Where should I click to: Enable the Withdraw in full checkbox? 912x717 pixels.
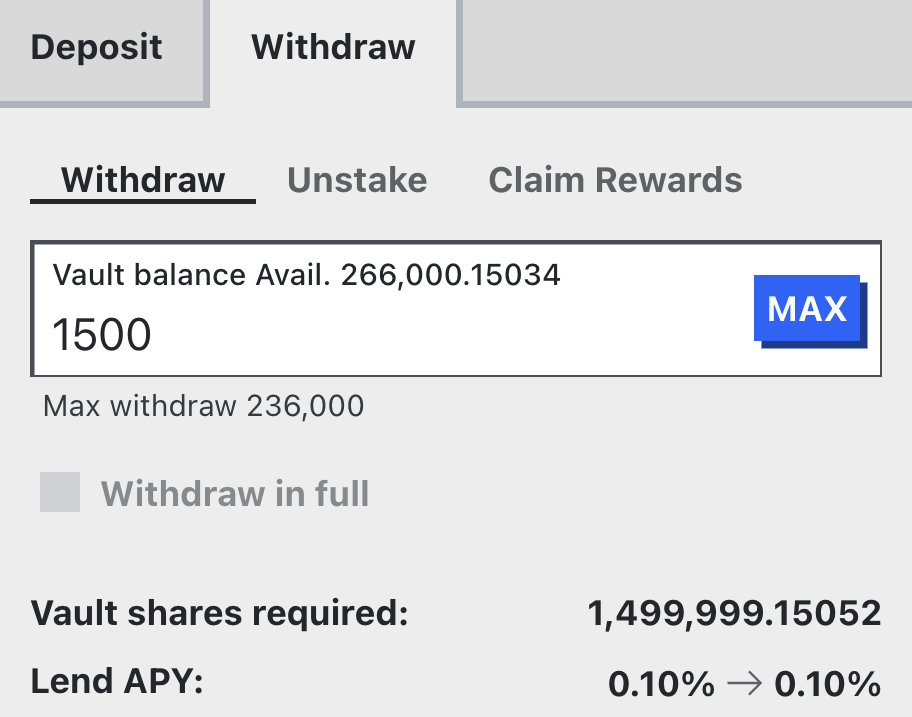(60, 493)
